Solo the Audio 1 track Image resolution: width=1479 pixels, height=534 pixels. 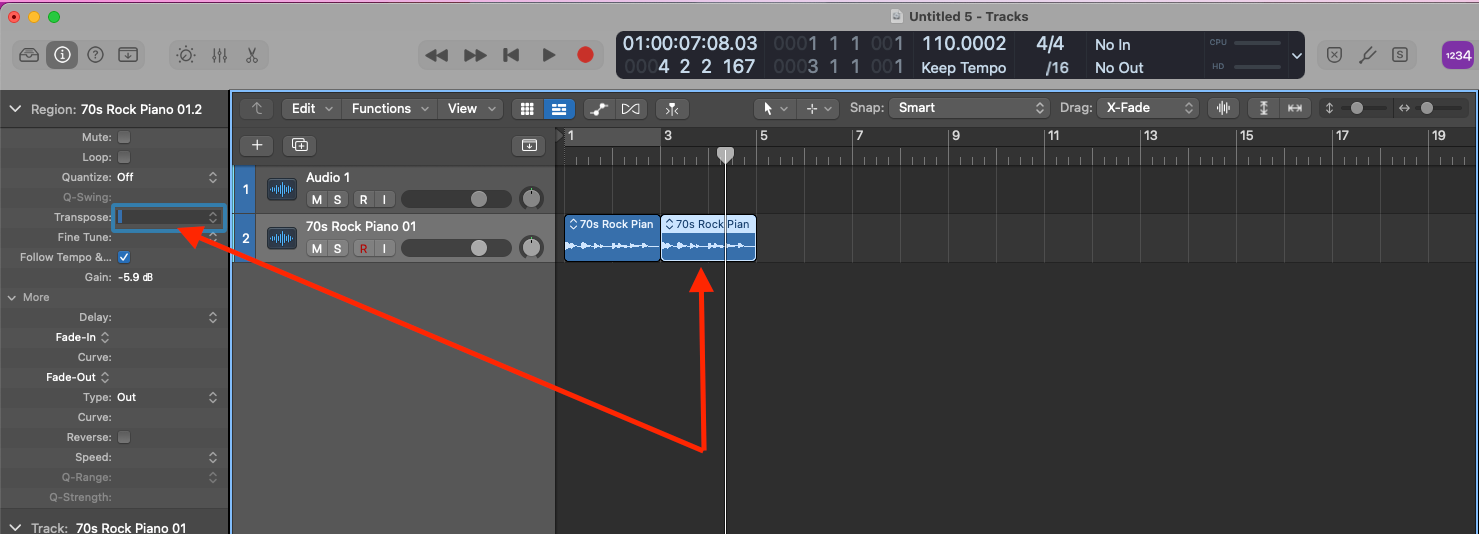(338, 200)
